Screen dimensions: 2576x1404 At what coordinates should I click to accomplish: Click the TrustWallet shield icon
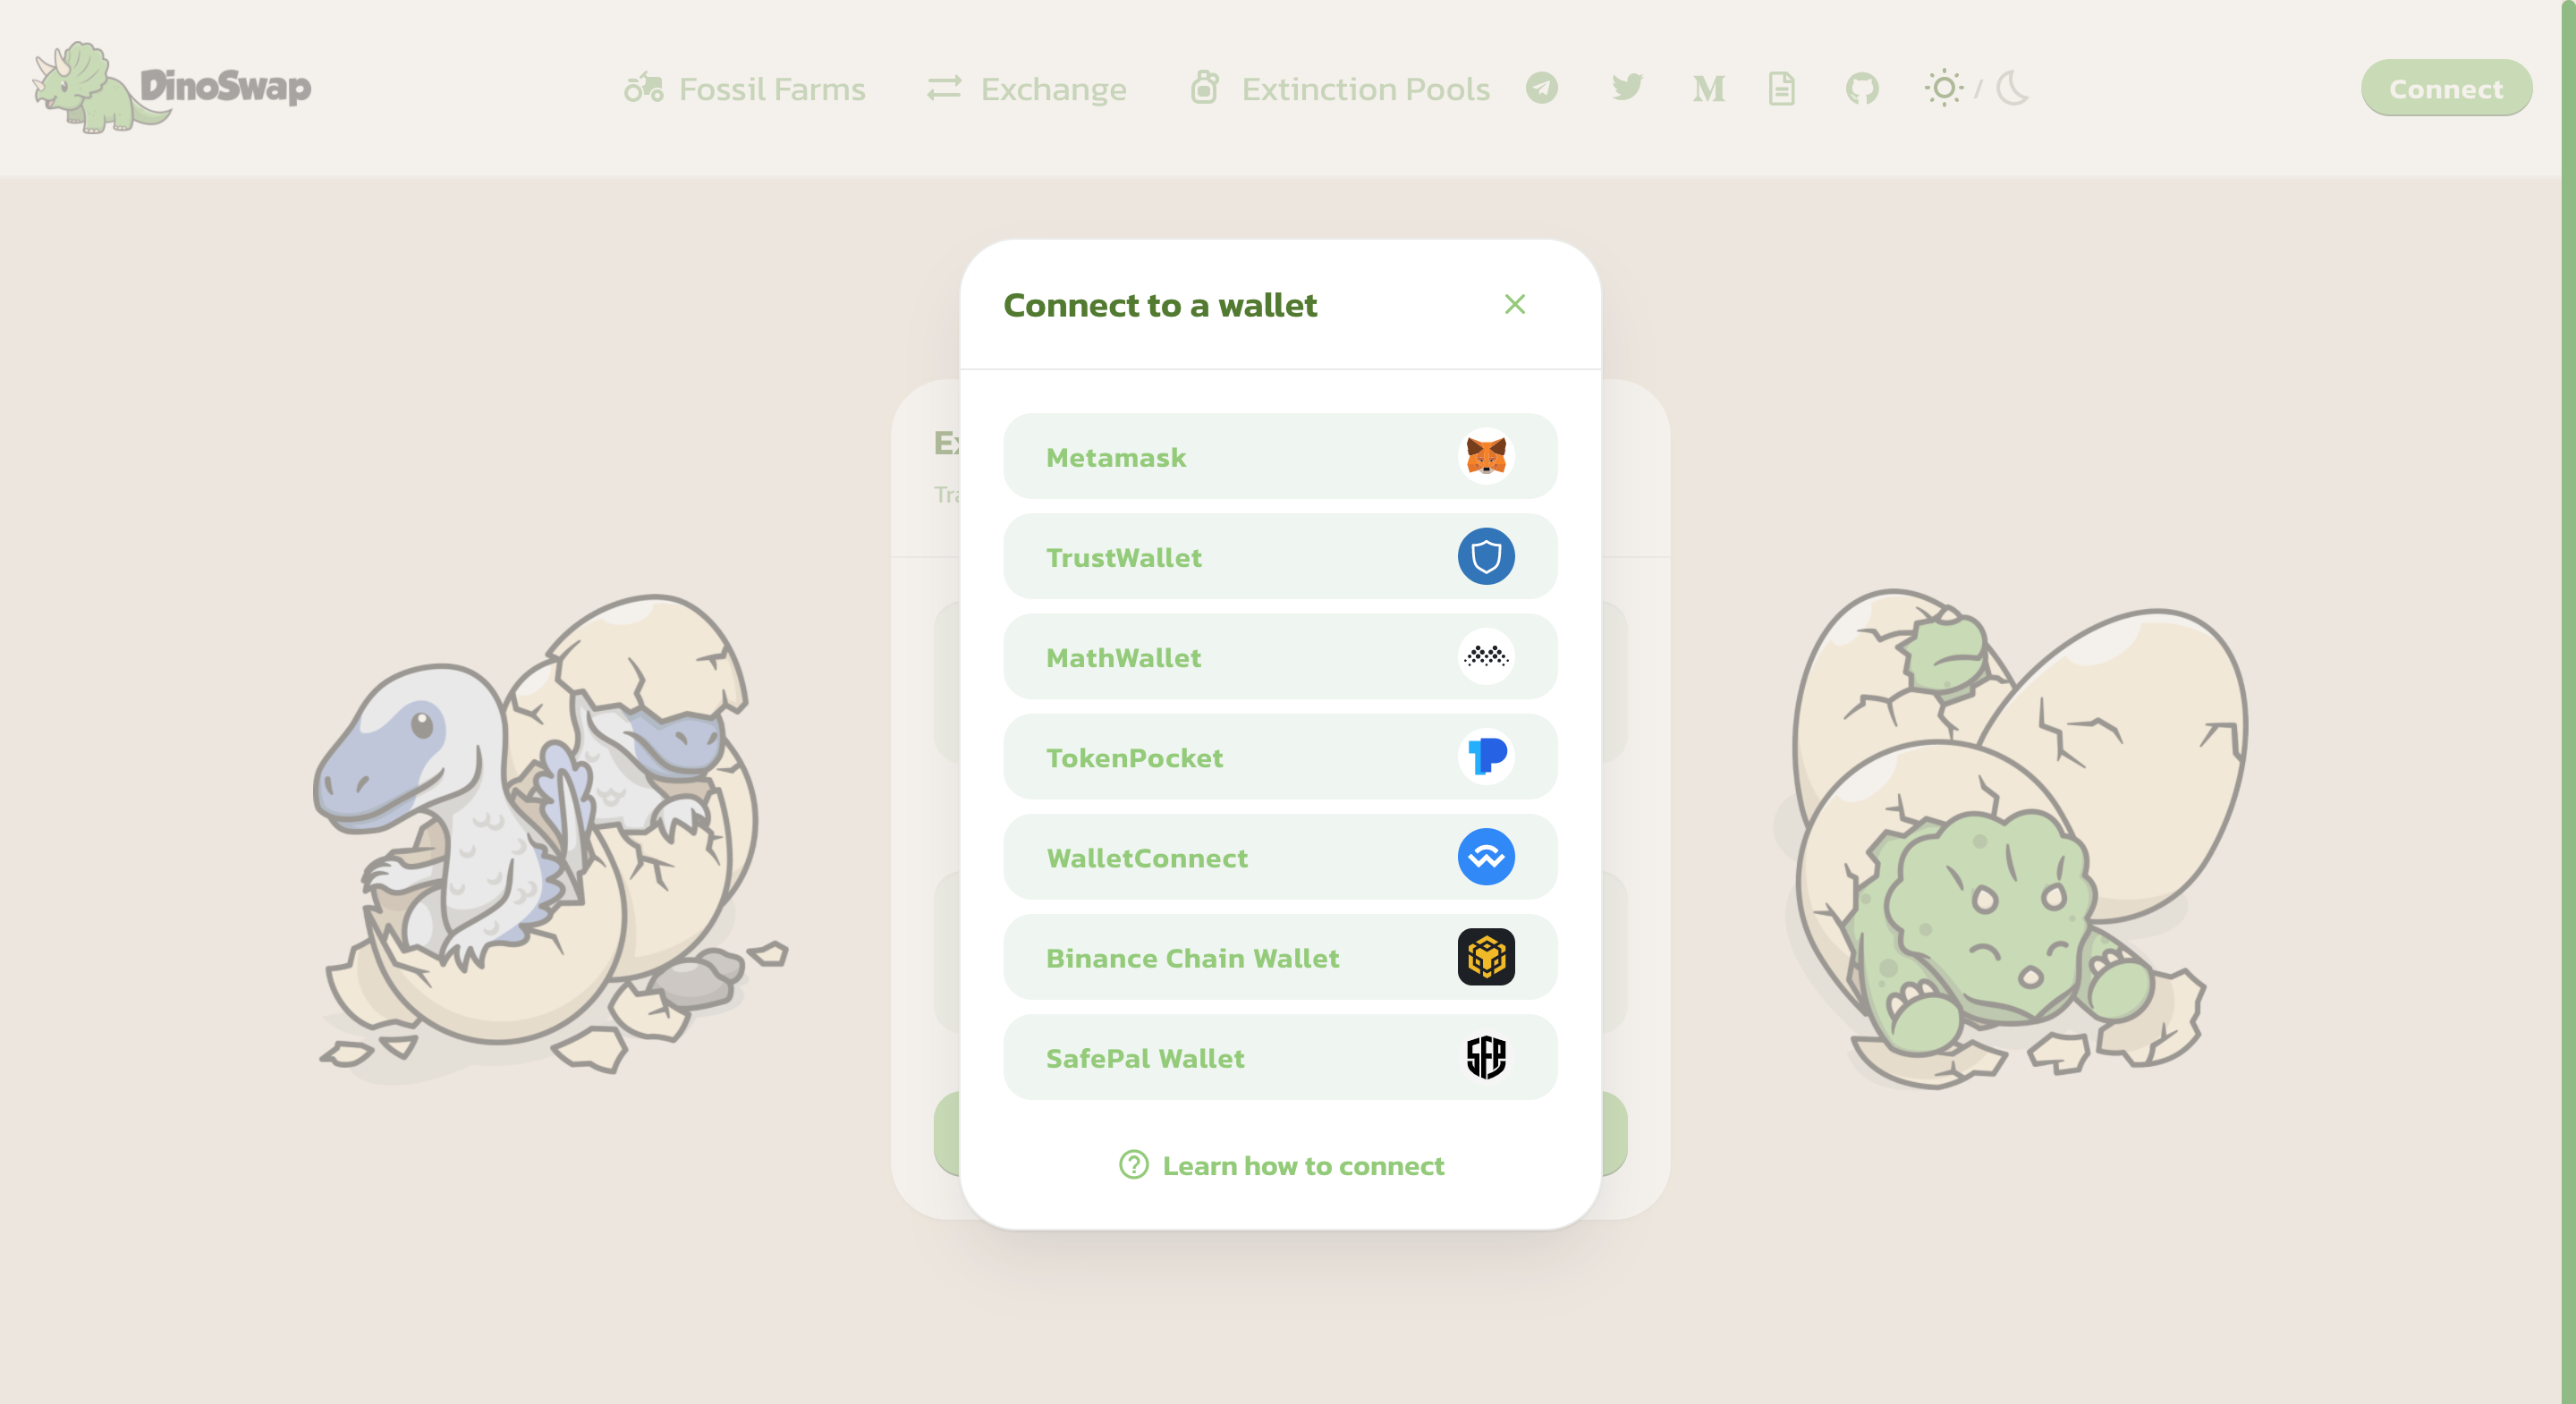[x=1485, y=556]
